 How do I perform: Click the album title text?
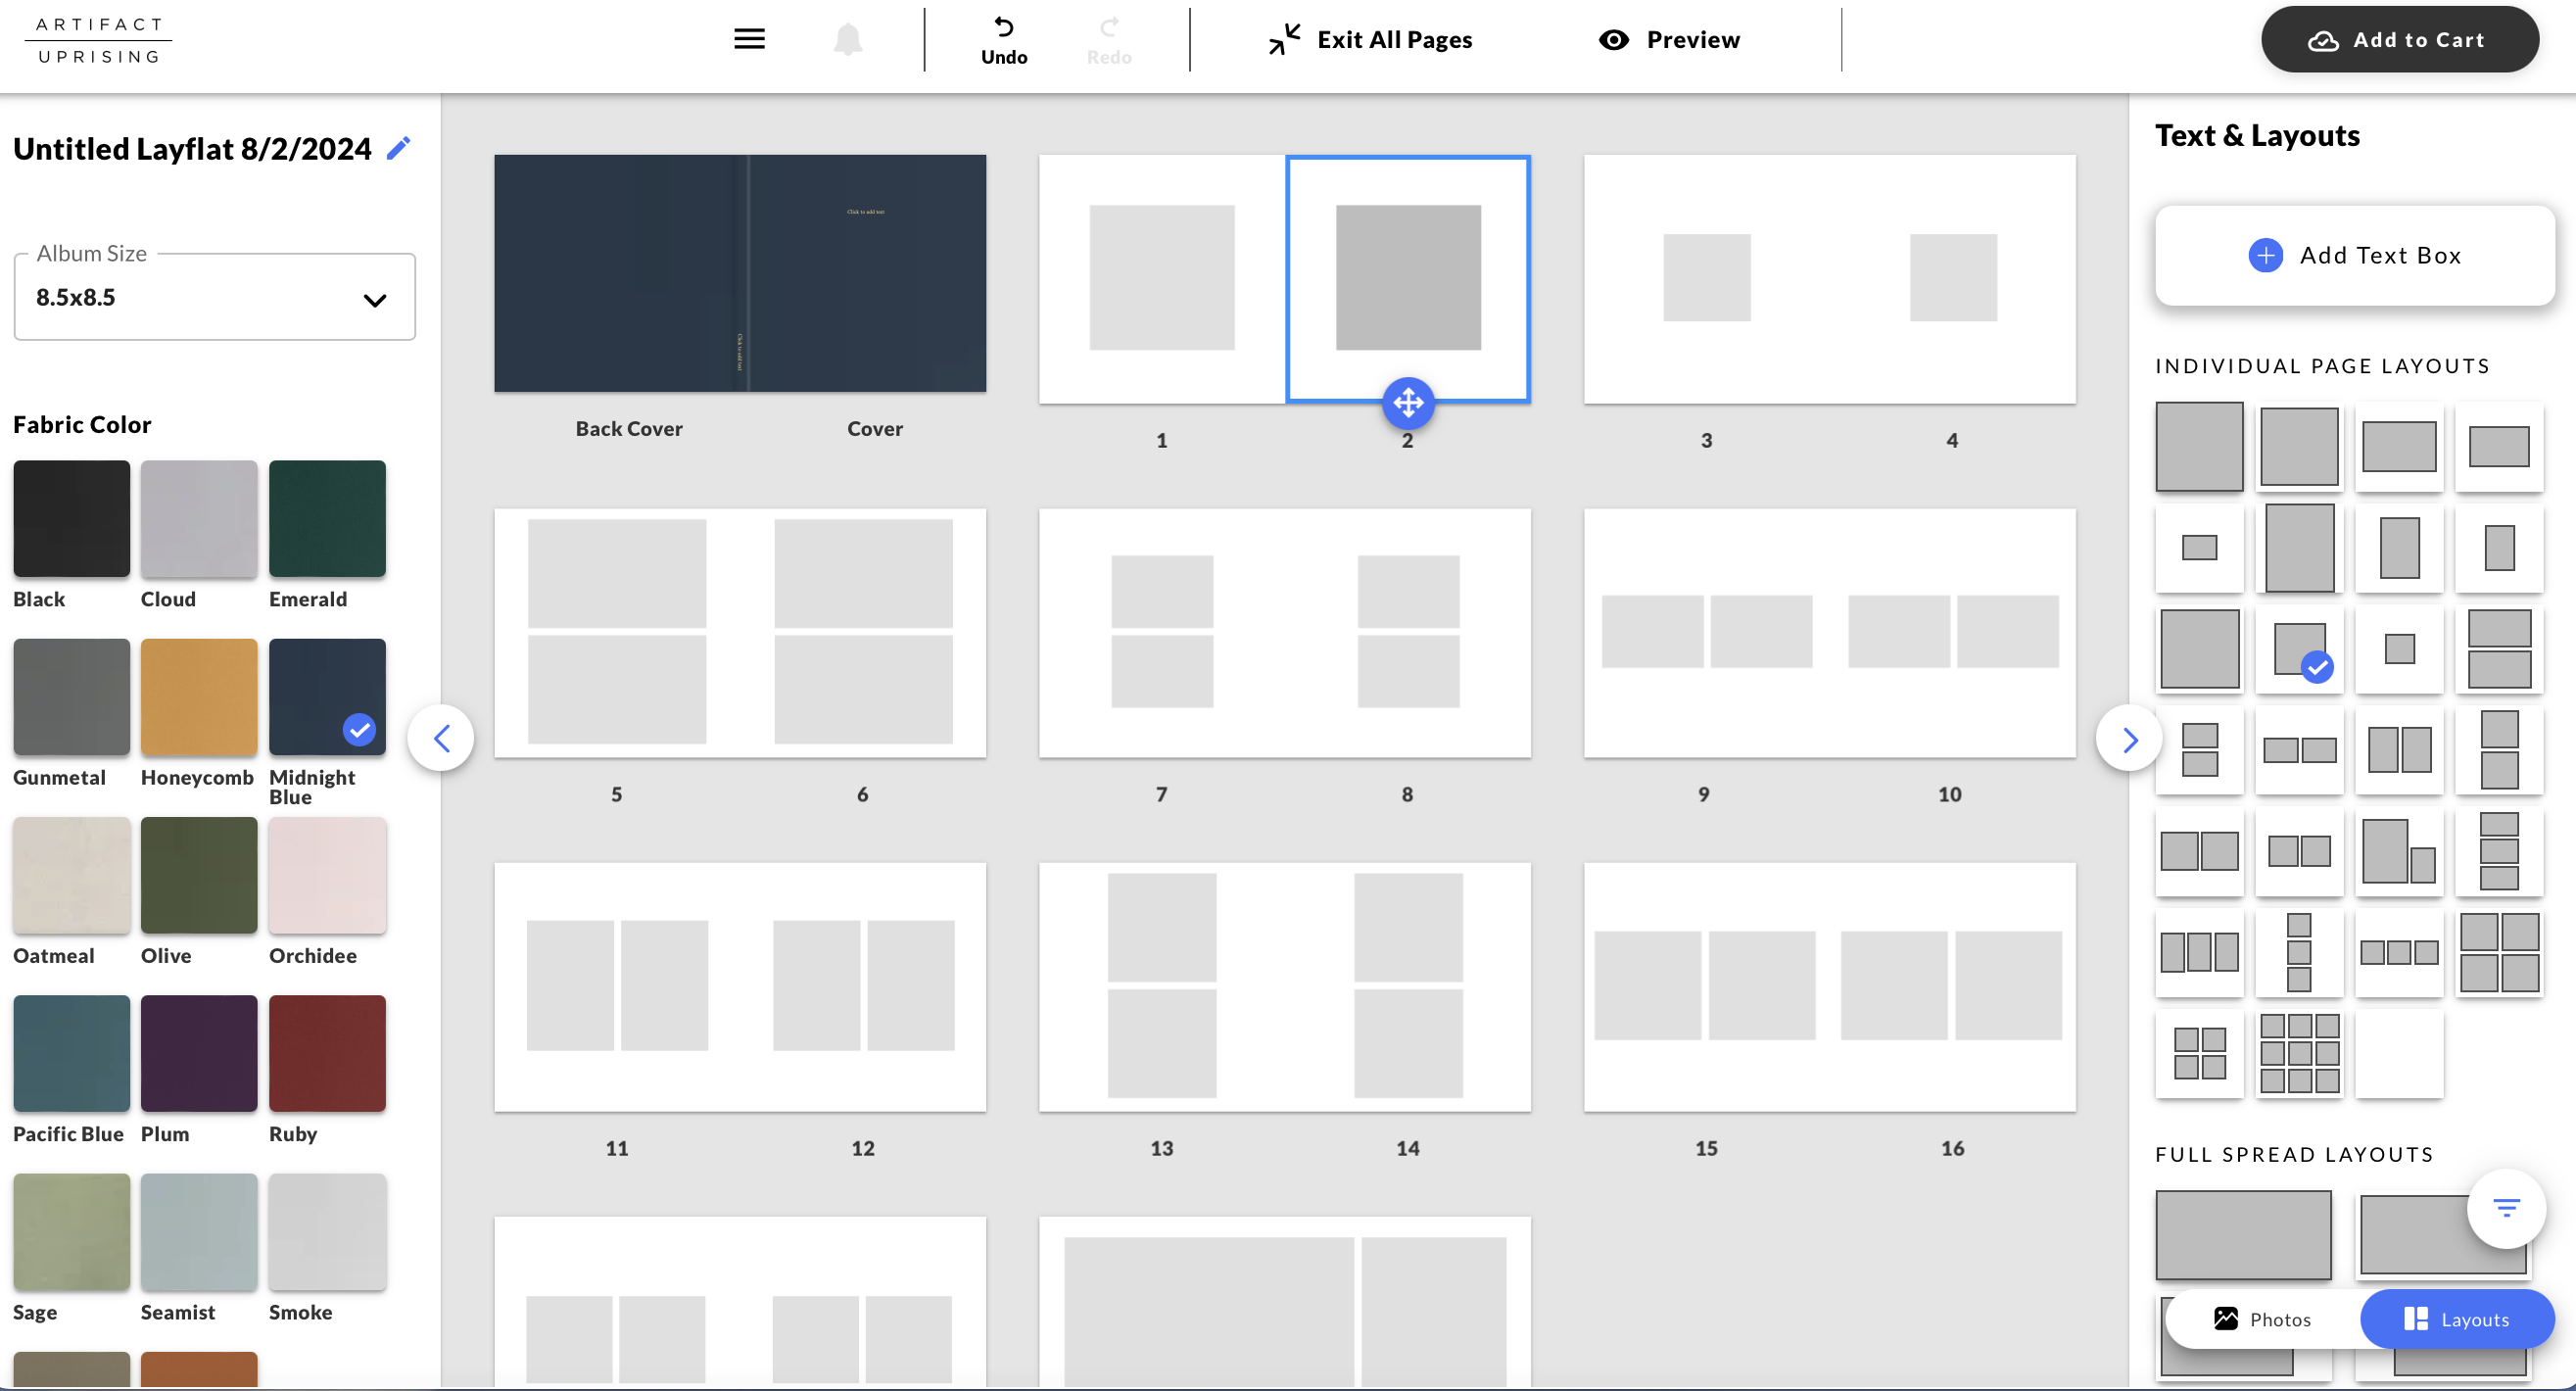pyautogui.click(x=192, y=149)
